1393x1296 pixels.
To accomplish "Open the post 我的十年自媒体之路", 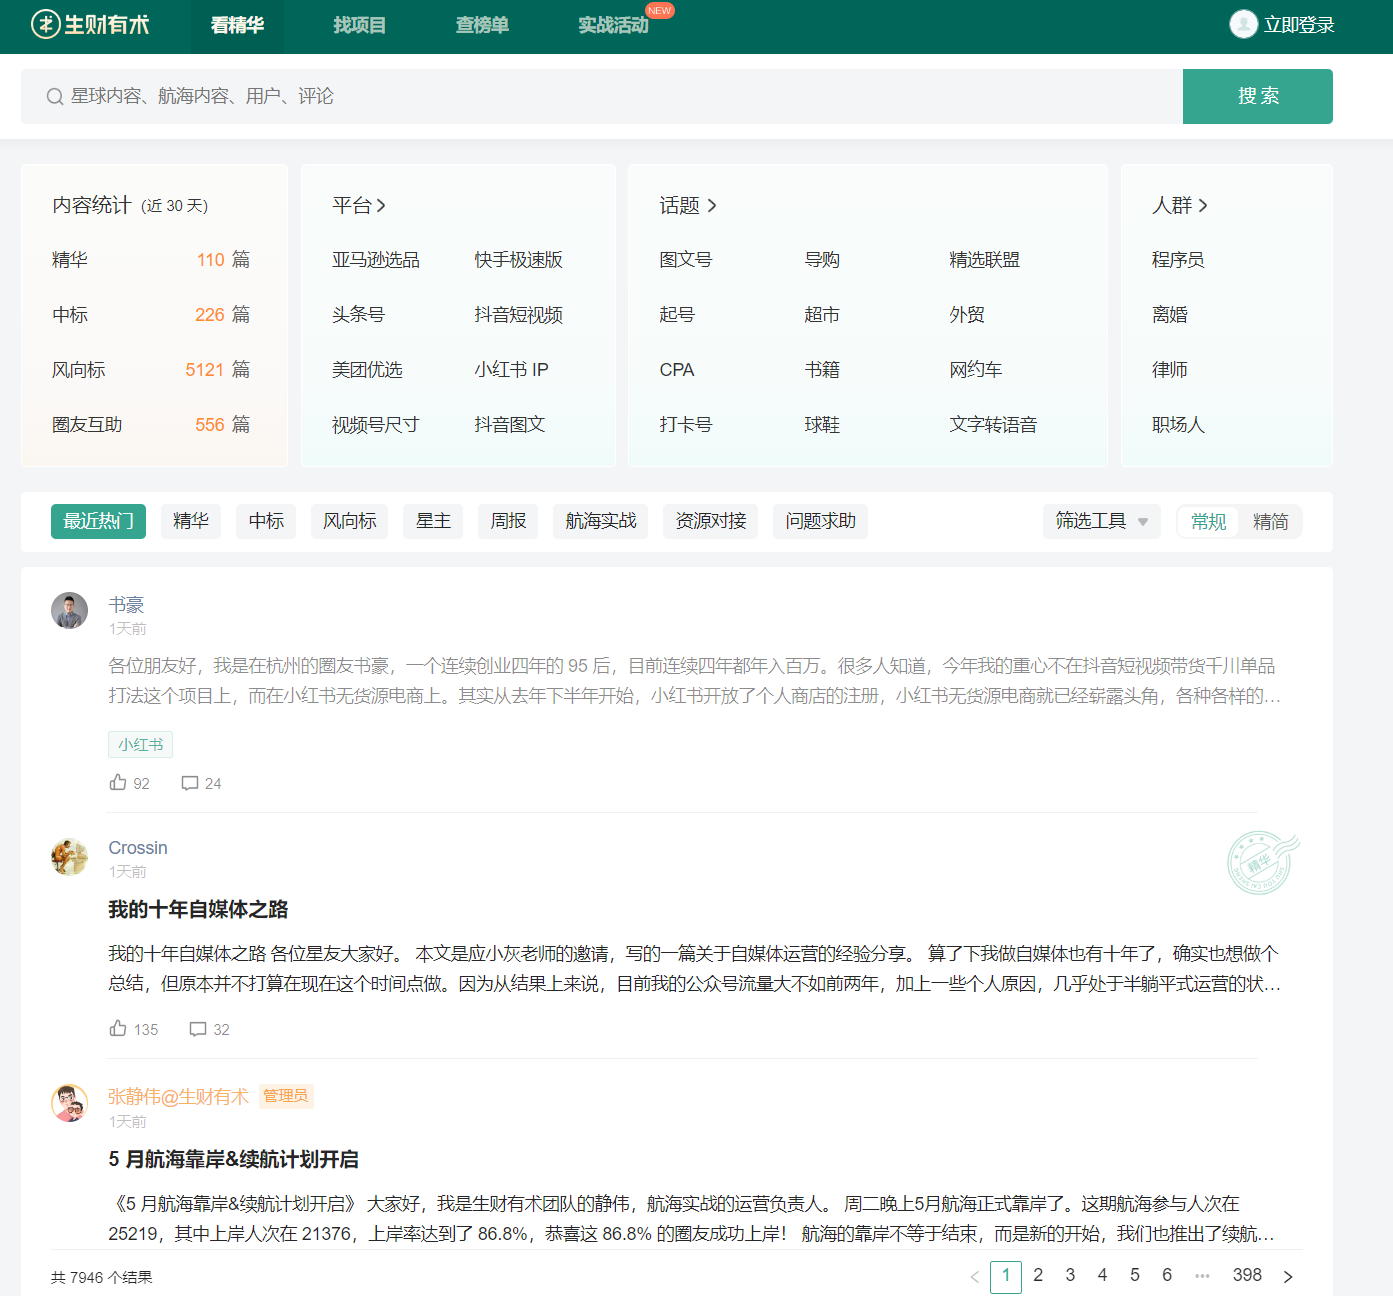I will 198,909.
